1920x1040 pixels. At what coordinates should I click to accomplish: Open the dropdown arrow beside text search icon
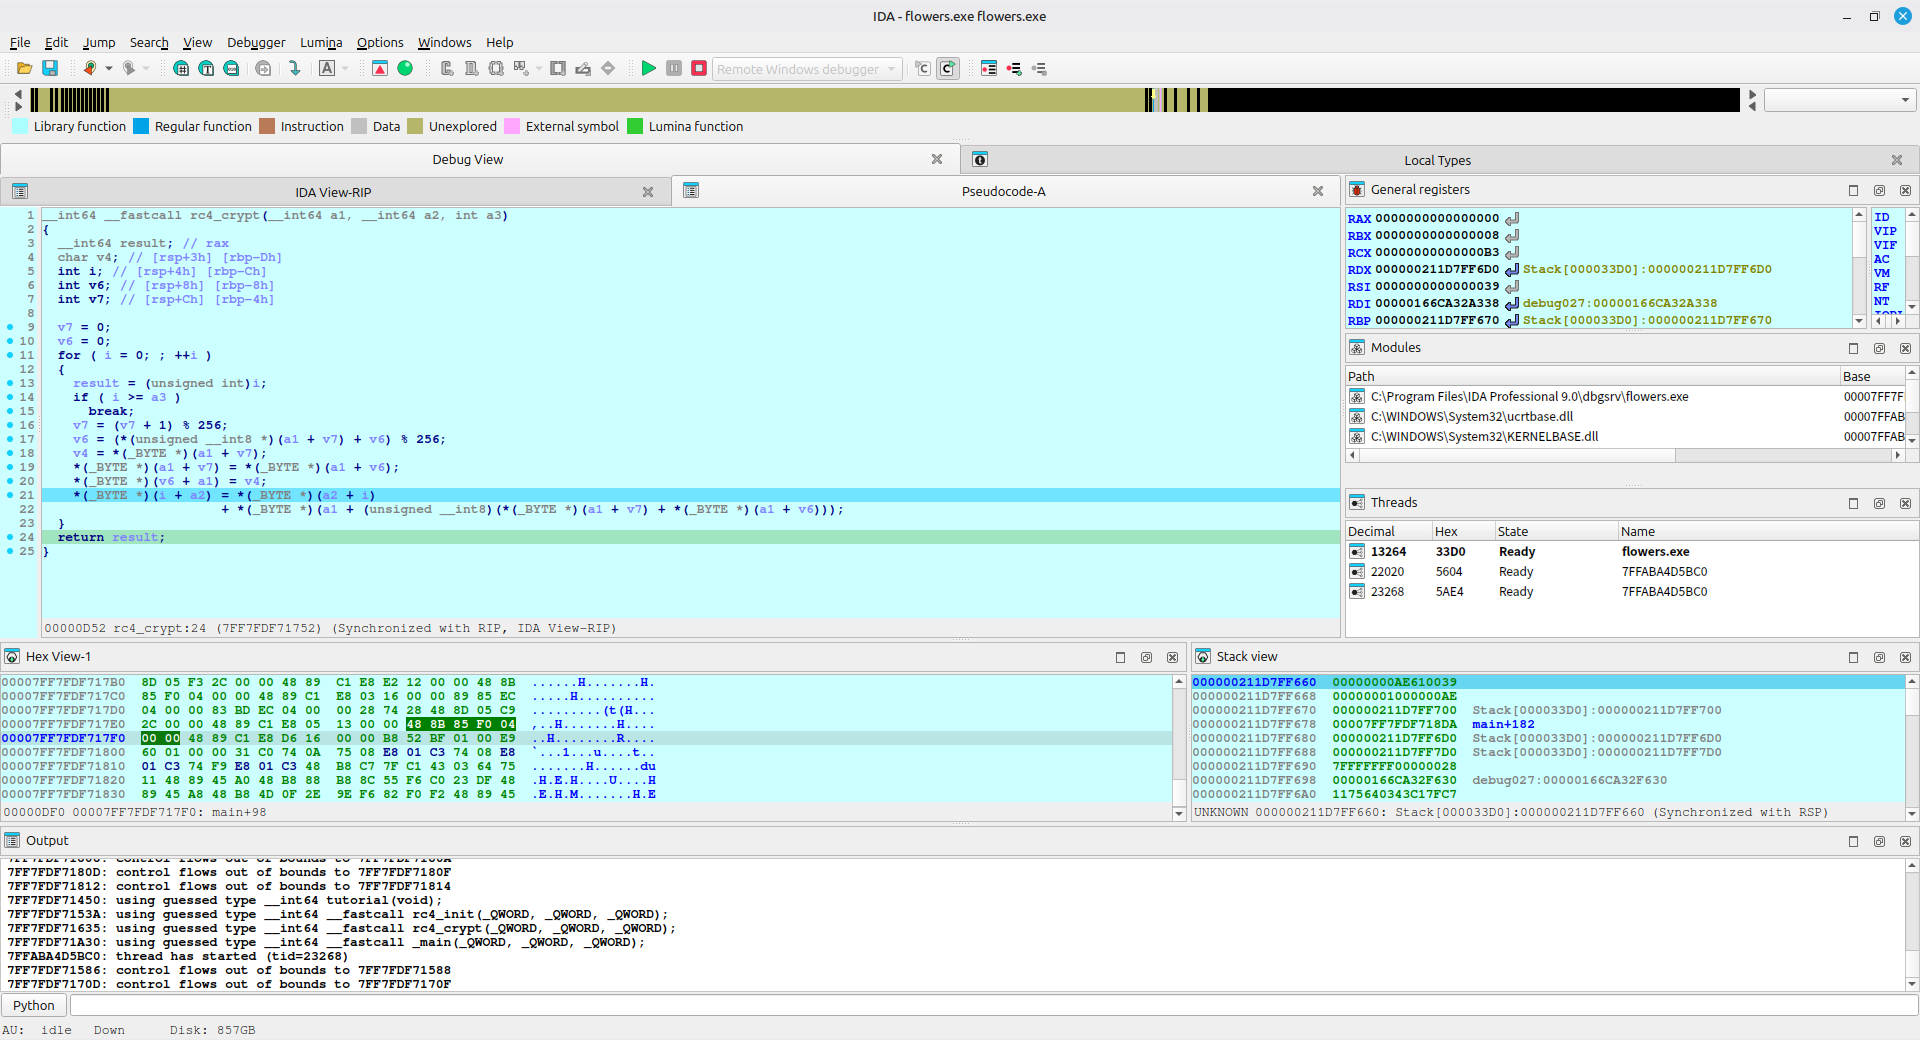pyautogui.click(x=345, y=68)
